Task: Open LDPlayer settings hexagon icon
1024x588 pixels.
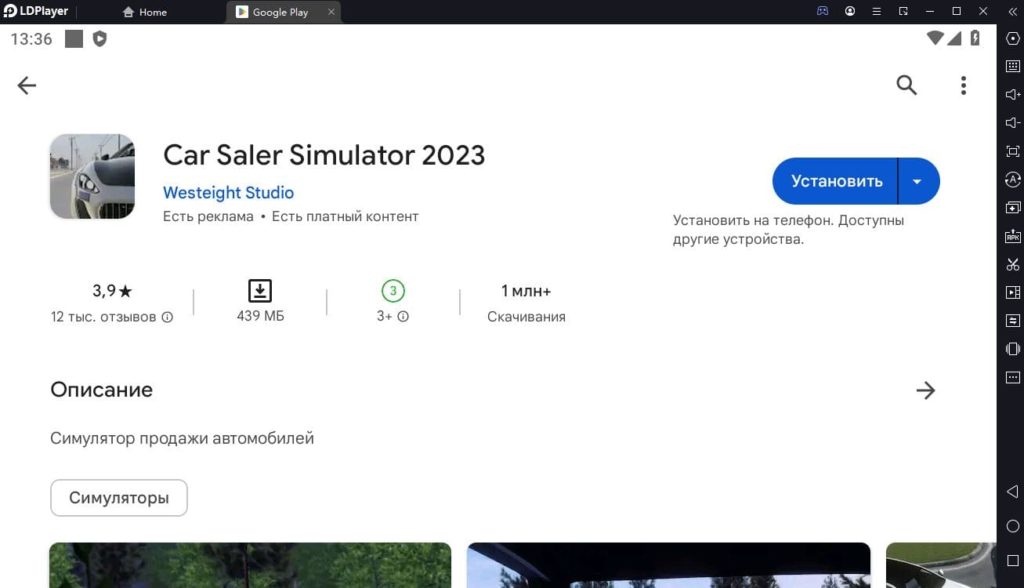Action: click(x=1012, y=39)
